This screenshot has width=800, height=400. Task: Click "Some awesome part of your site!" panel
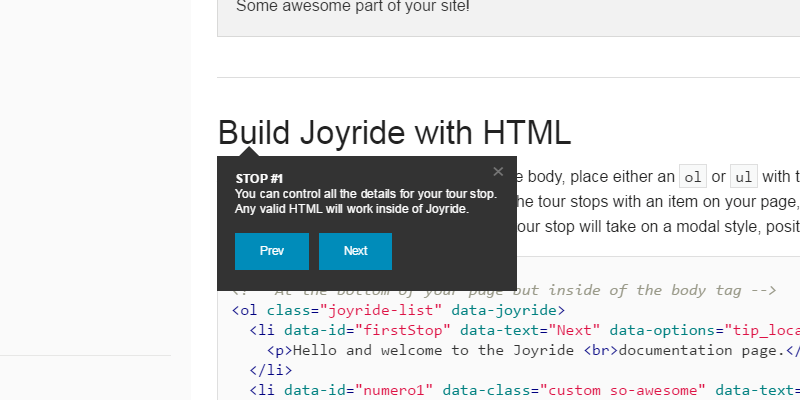(352, 8)
